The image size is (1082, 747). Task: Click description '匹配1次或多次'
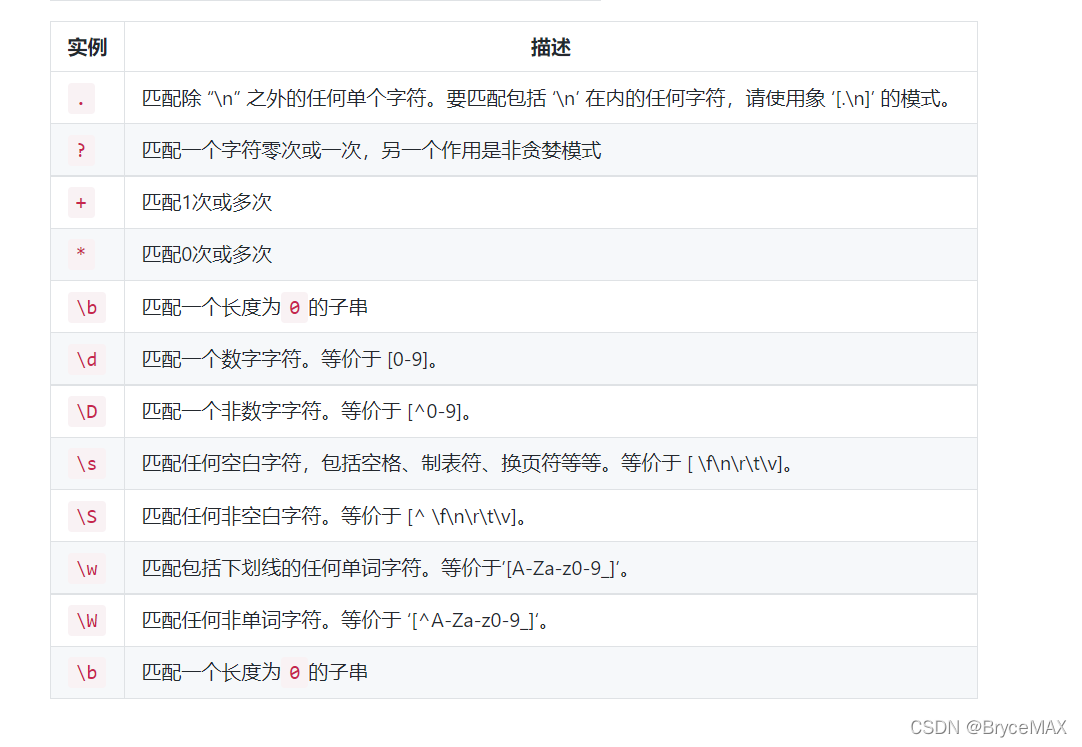(x=207, y=203)
